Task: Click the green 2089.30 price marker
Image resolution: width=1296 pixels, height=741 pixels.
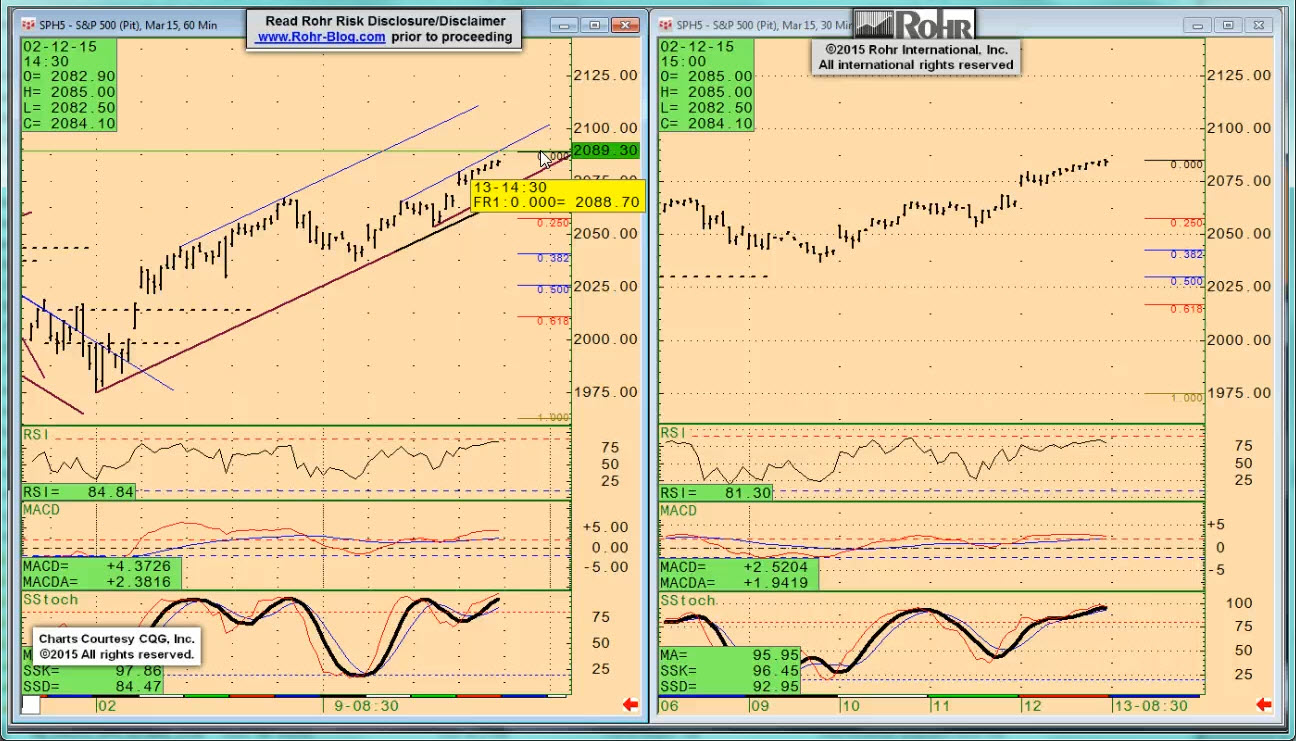Action: [x=605, y=151]
